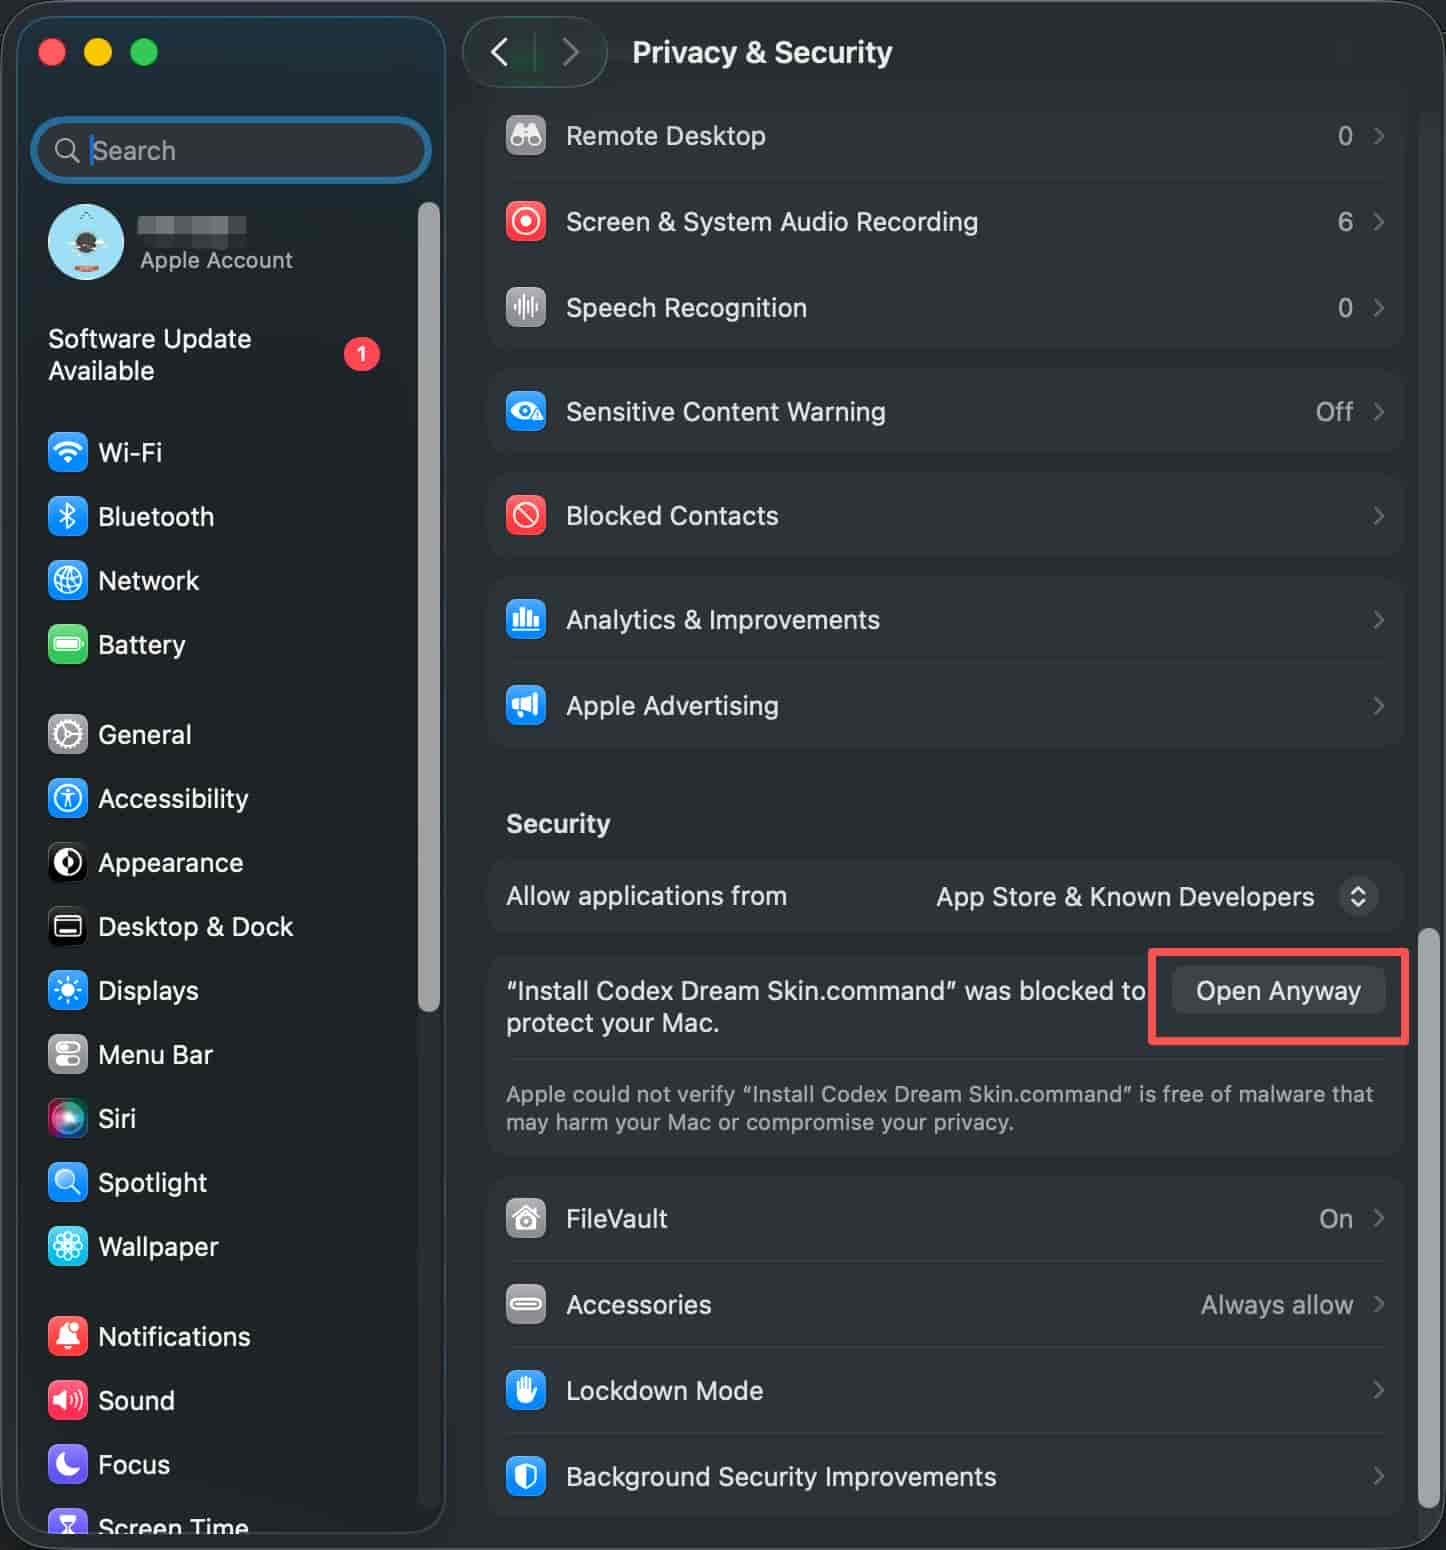This screenshot has height=1550, width=1446.
Task: Click the Privacy & Security title
Action: pos(762,52)
